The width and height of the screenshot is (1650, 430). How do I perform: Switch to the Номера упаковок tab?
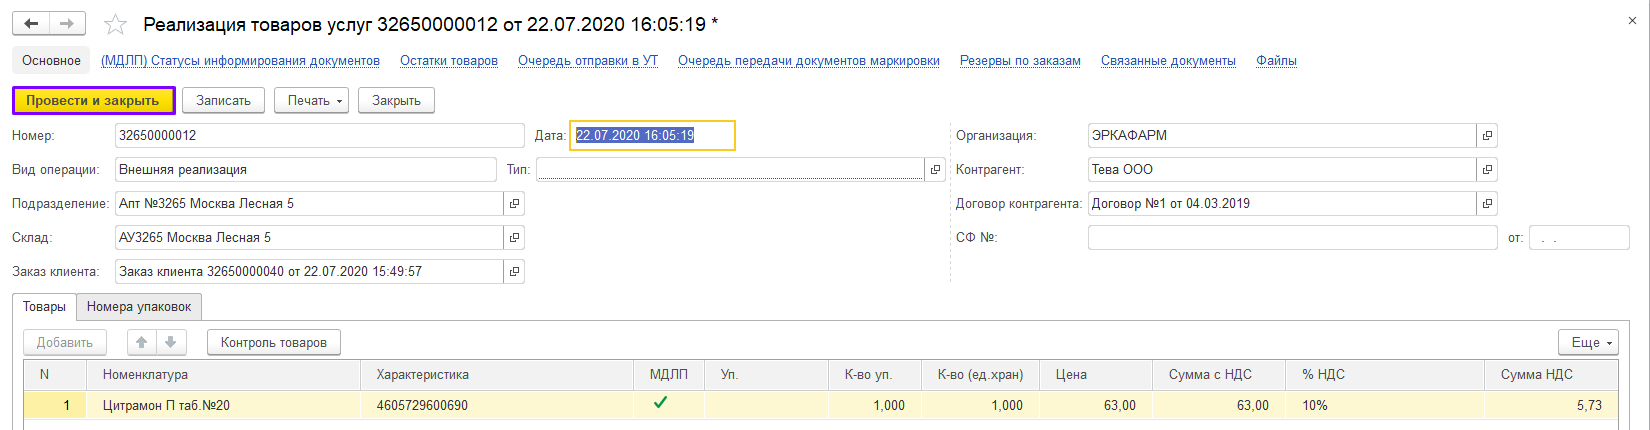tap(139, 307)
